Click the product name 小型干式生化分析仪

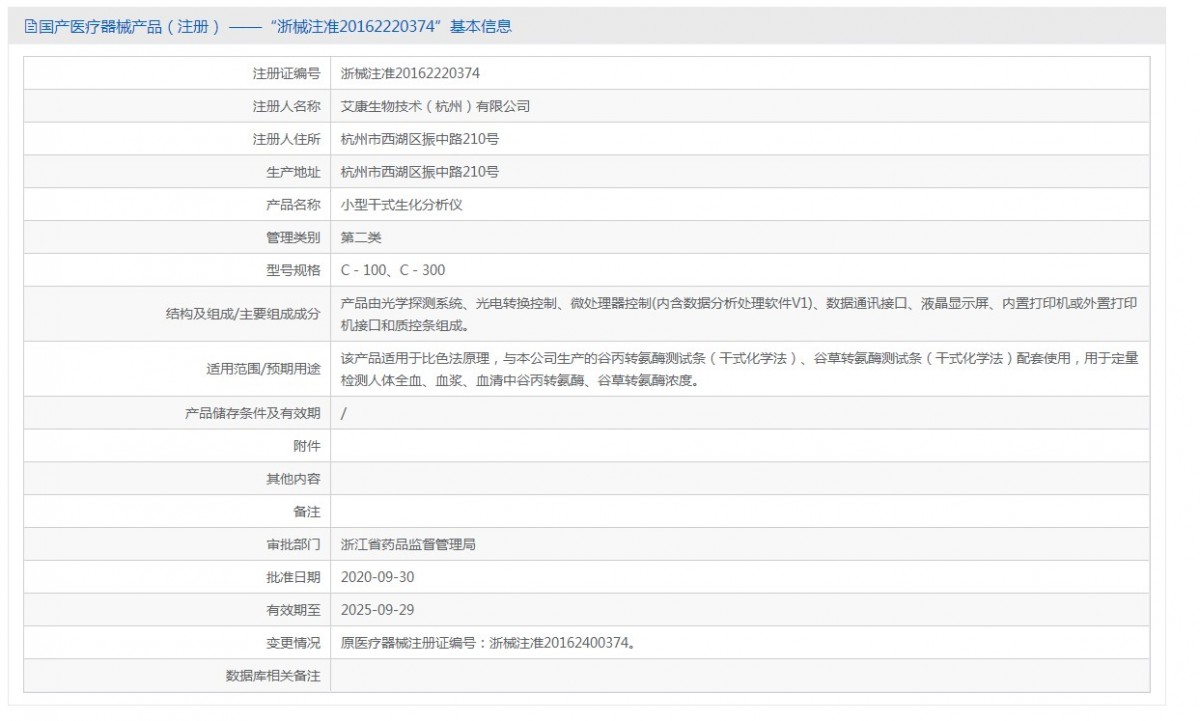401,205
